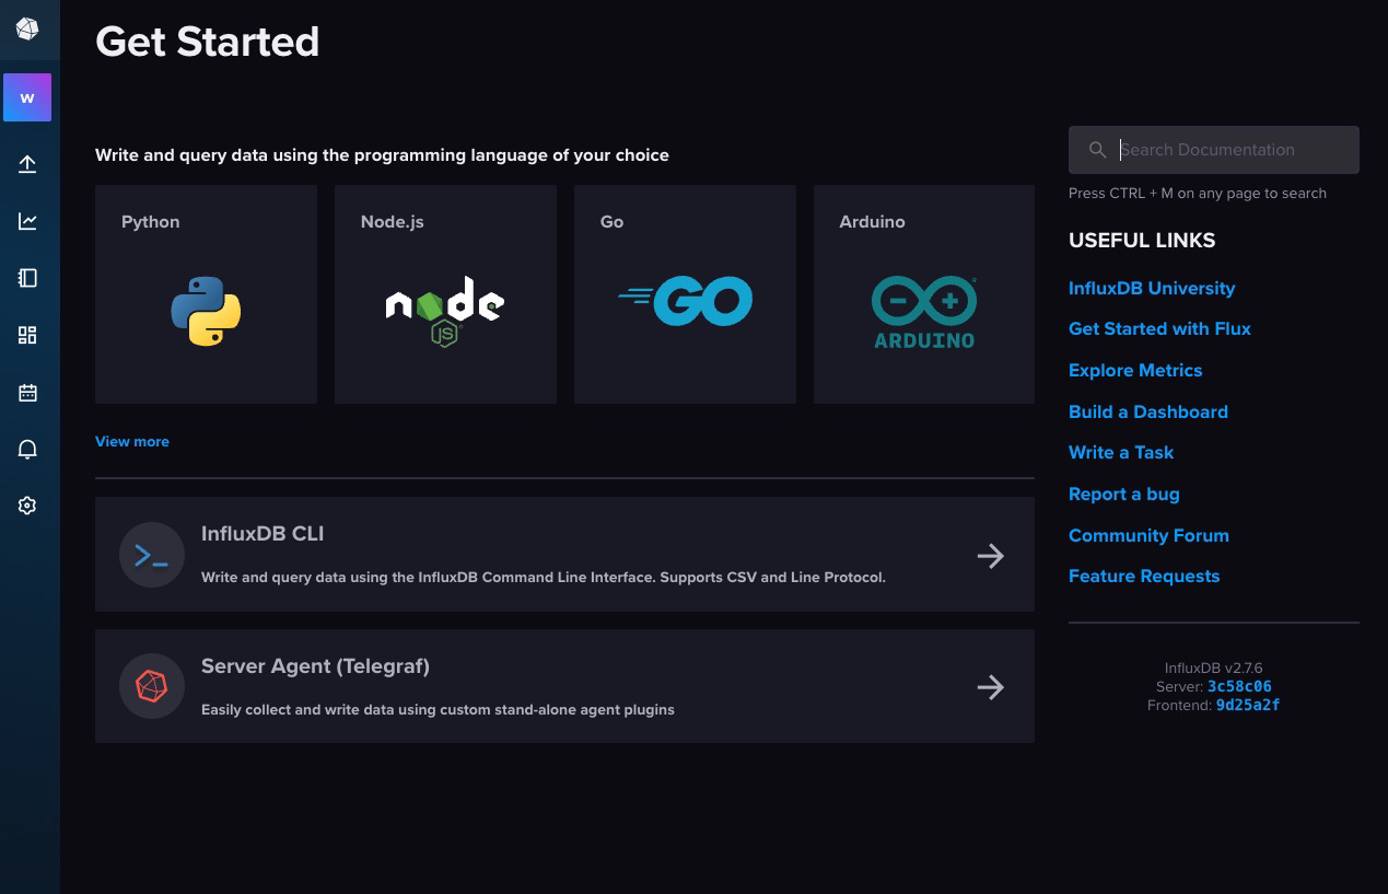The height and width of the screenshot is (894, 1388).
Task: Open the Alerts bell icon
Action: [x=27, y=449]
